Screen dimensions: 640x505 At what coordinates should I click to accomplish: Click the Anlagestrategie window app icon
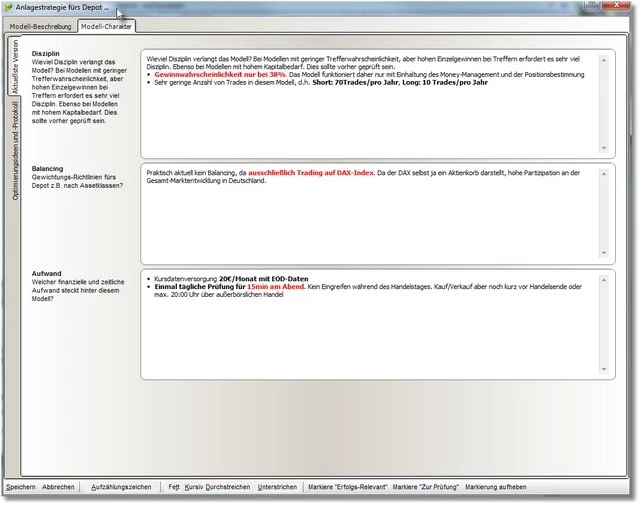pyautogui.click(x=8, y=8)
